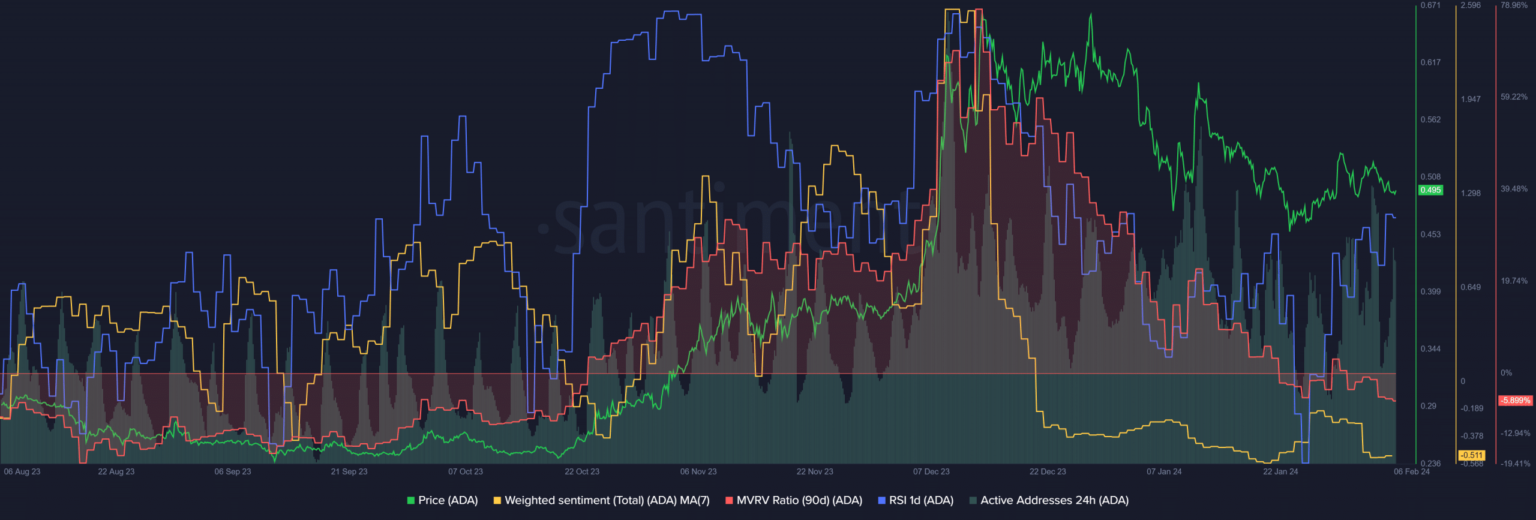This screenshot has width=1536, height=520.
Task: Click the 22 Oct 23 date label
Action: pyautogui.click(x=581, y=471)
